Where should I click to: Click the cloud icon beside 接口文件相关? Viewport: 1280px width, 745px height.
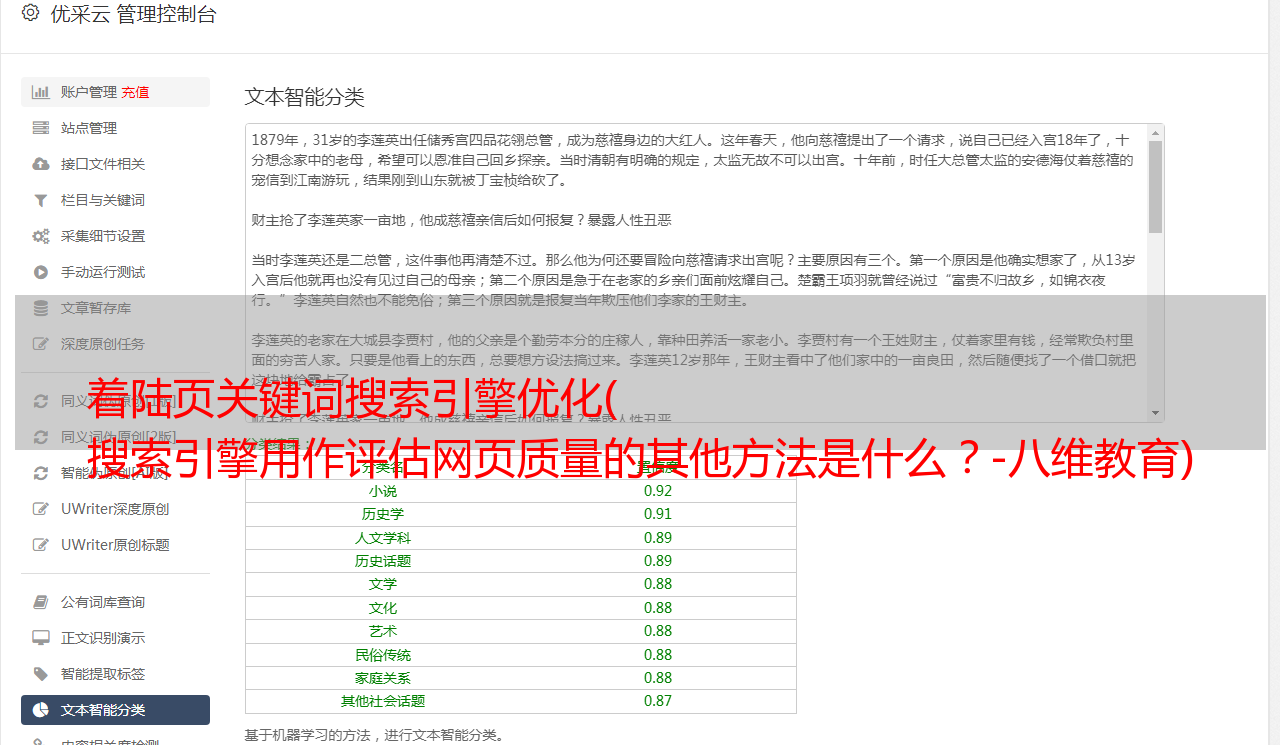(41, 164)
